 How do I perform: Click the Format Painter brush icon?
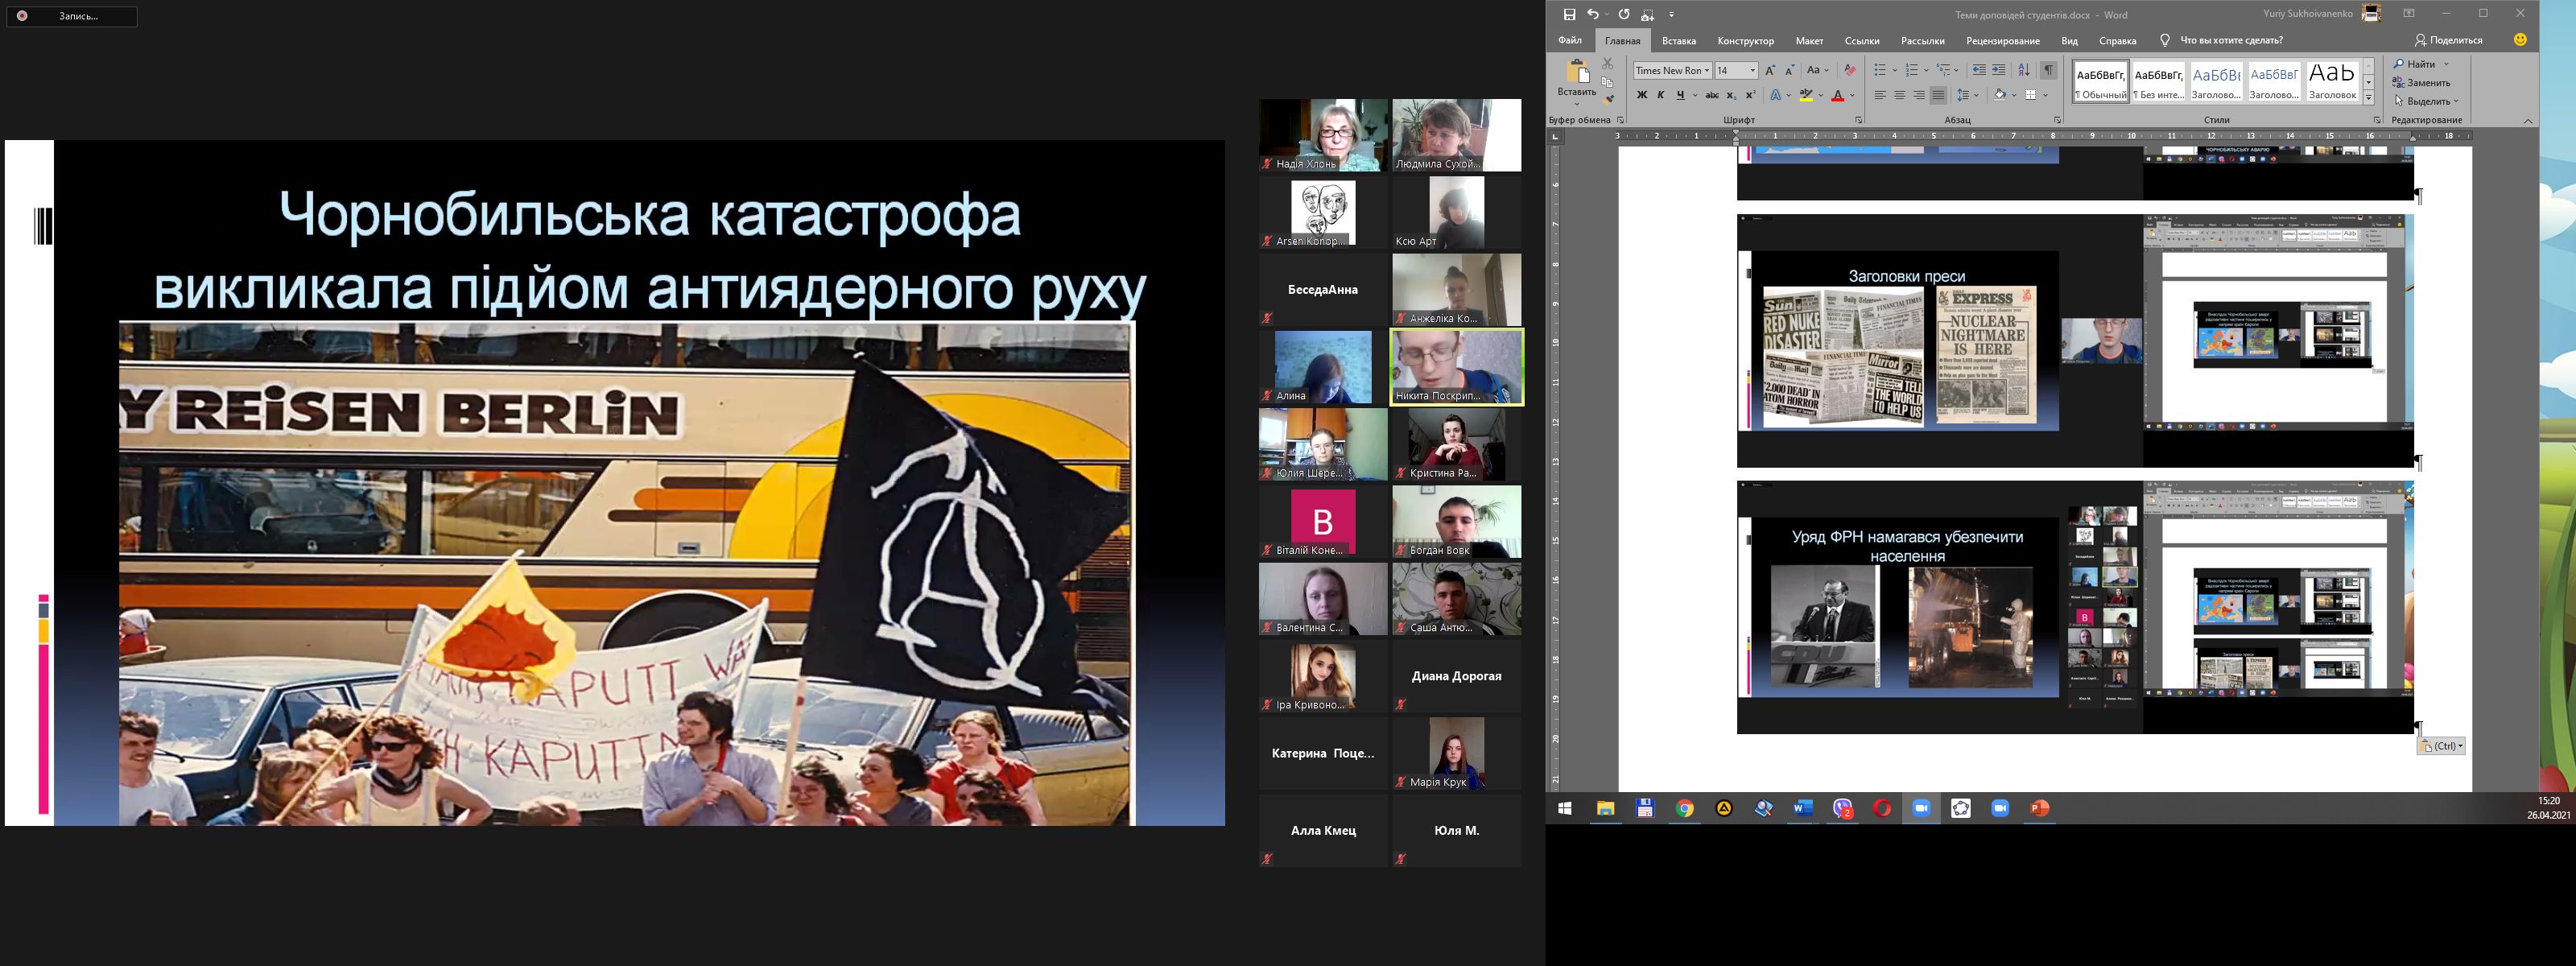(1609, 99)
